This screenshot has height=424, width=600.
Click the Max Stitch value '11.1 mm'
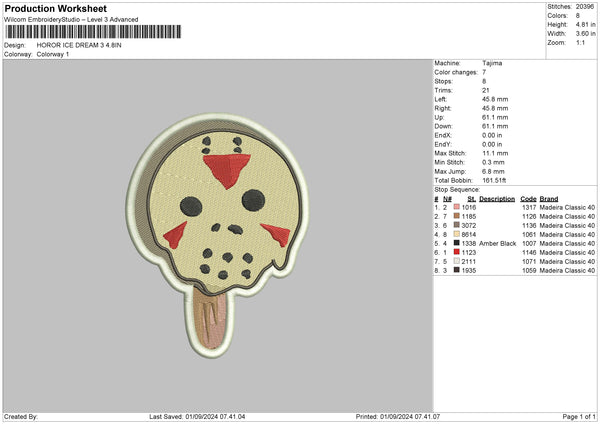click(495, 153)
